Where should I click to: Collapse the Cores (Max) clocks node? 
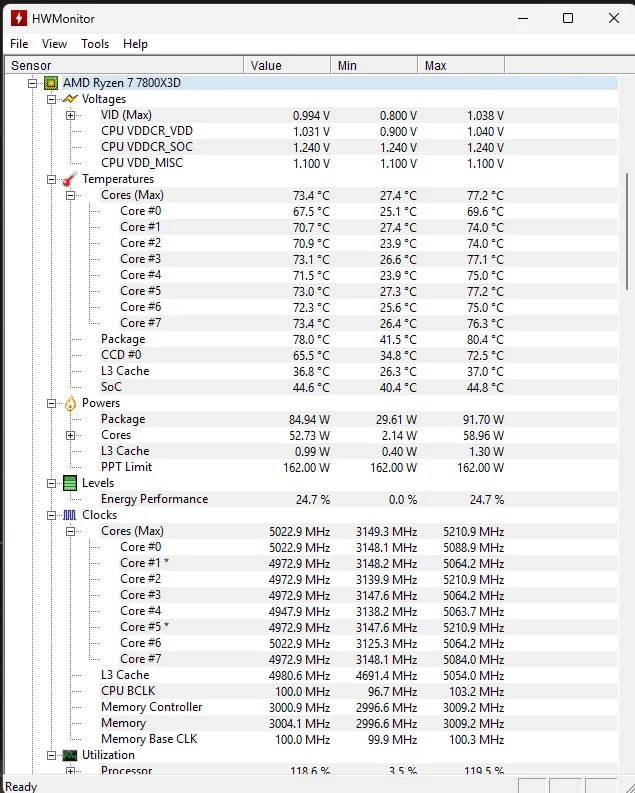pyautogui.click(x=71, y=531)
